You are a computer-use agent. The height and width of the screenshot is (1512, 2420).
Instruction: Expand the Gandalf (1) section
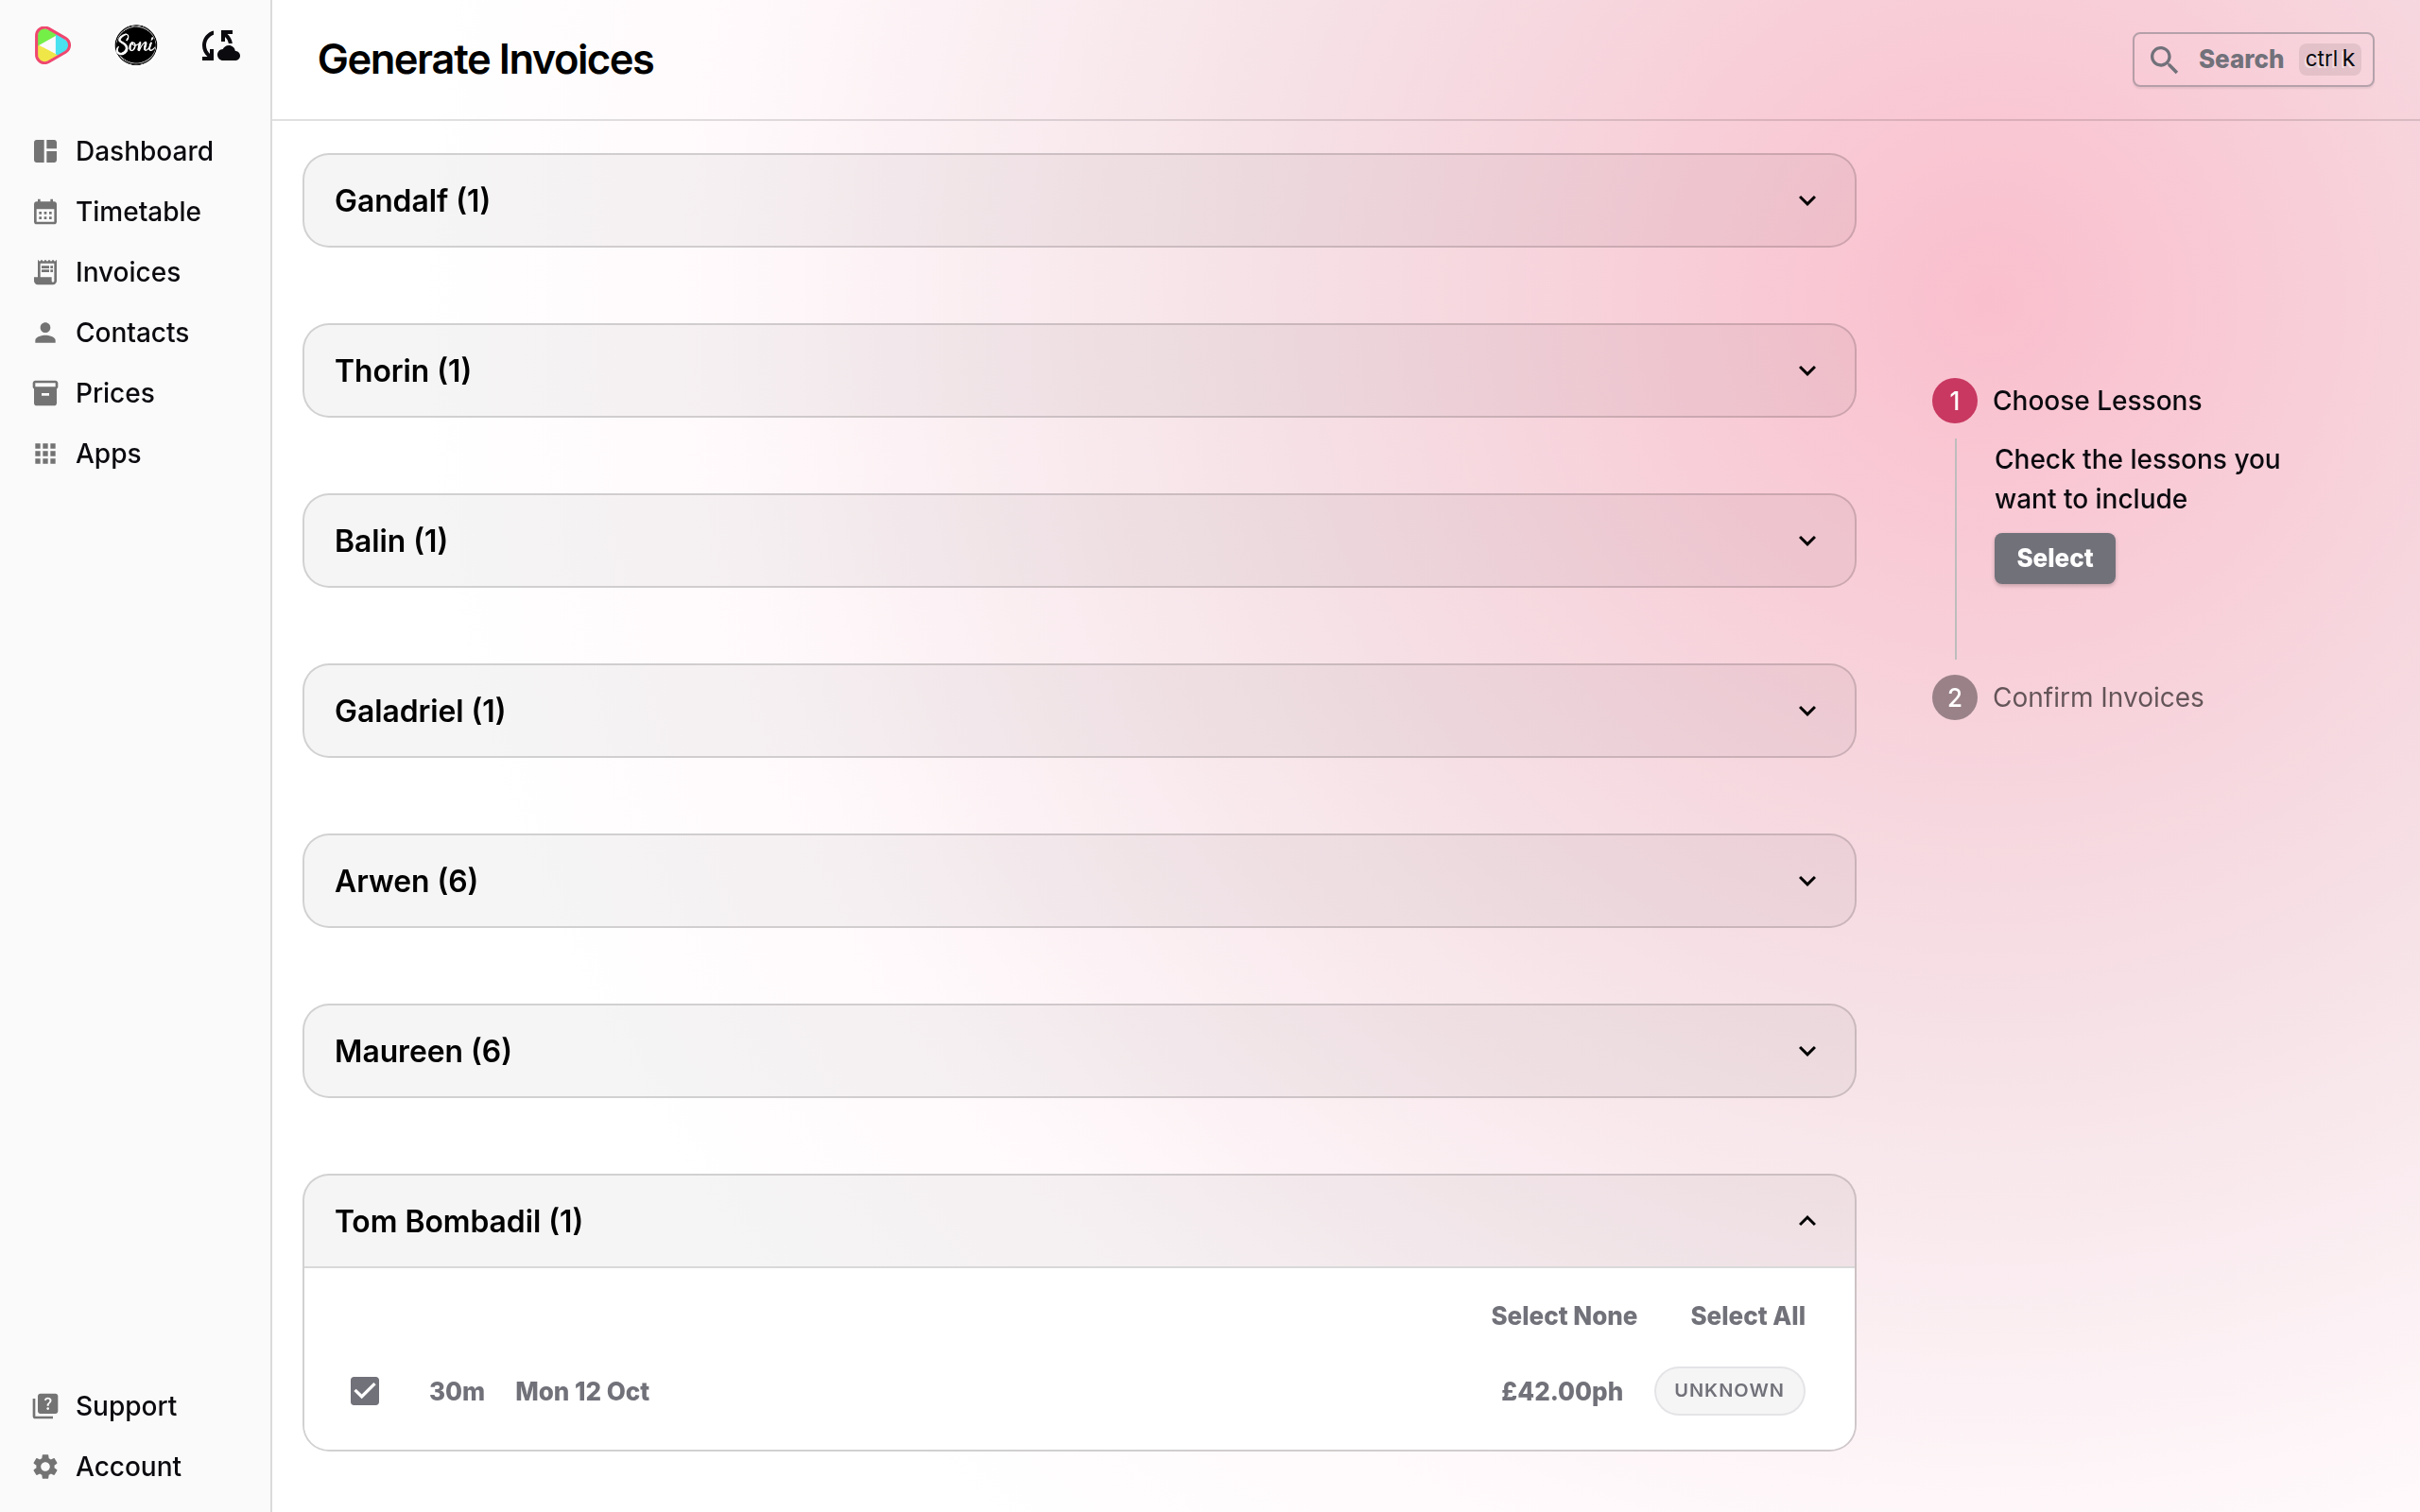[1079, 200]
